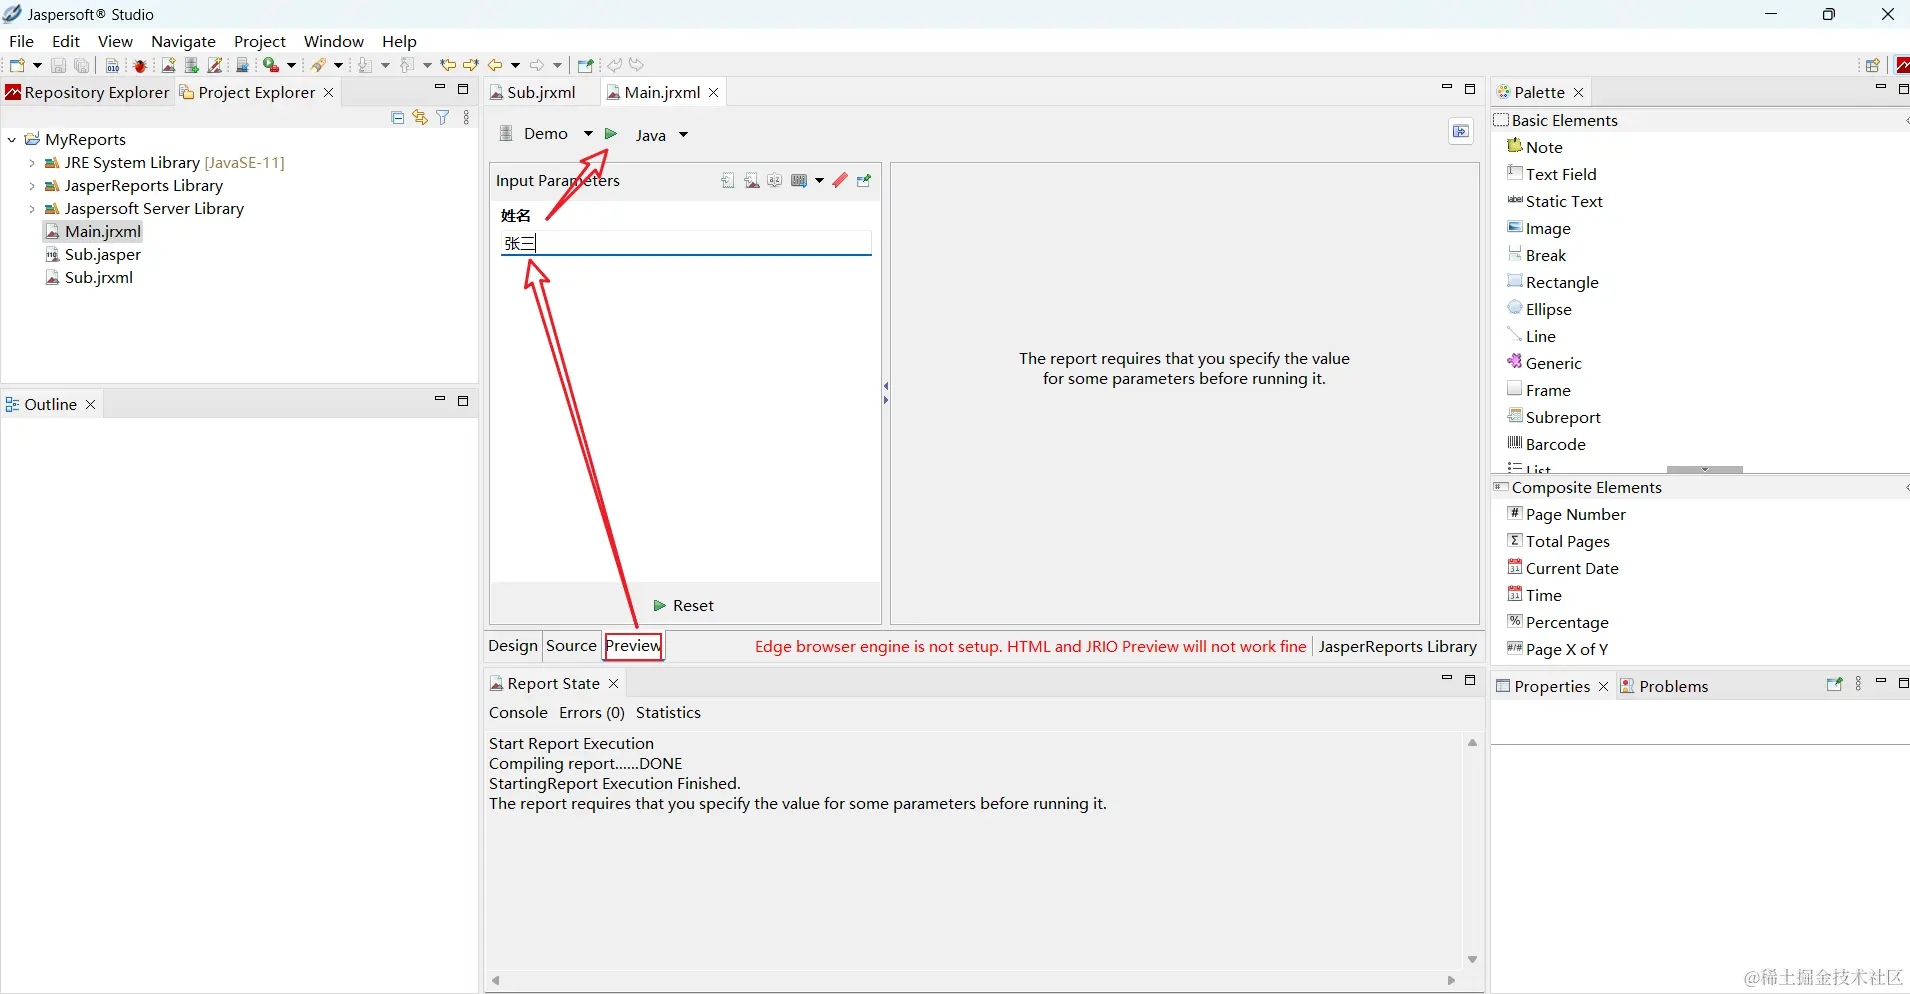Expand the JasperReports Library node
Screen dimensions: 1910x994
pos(32,186)
